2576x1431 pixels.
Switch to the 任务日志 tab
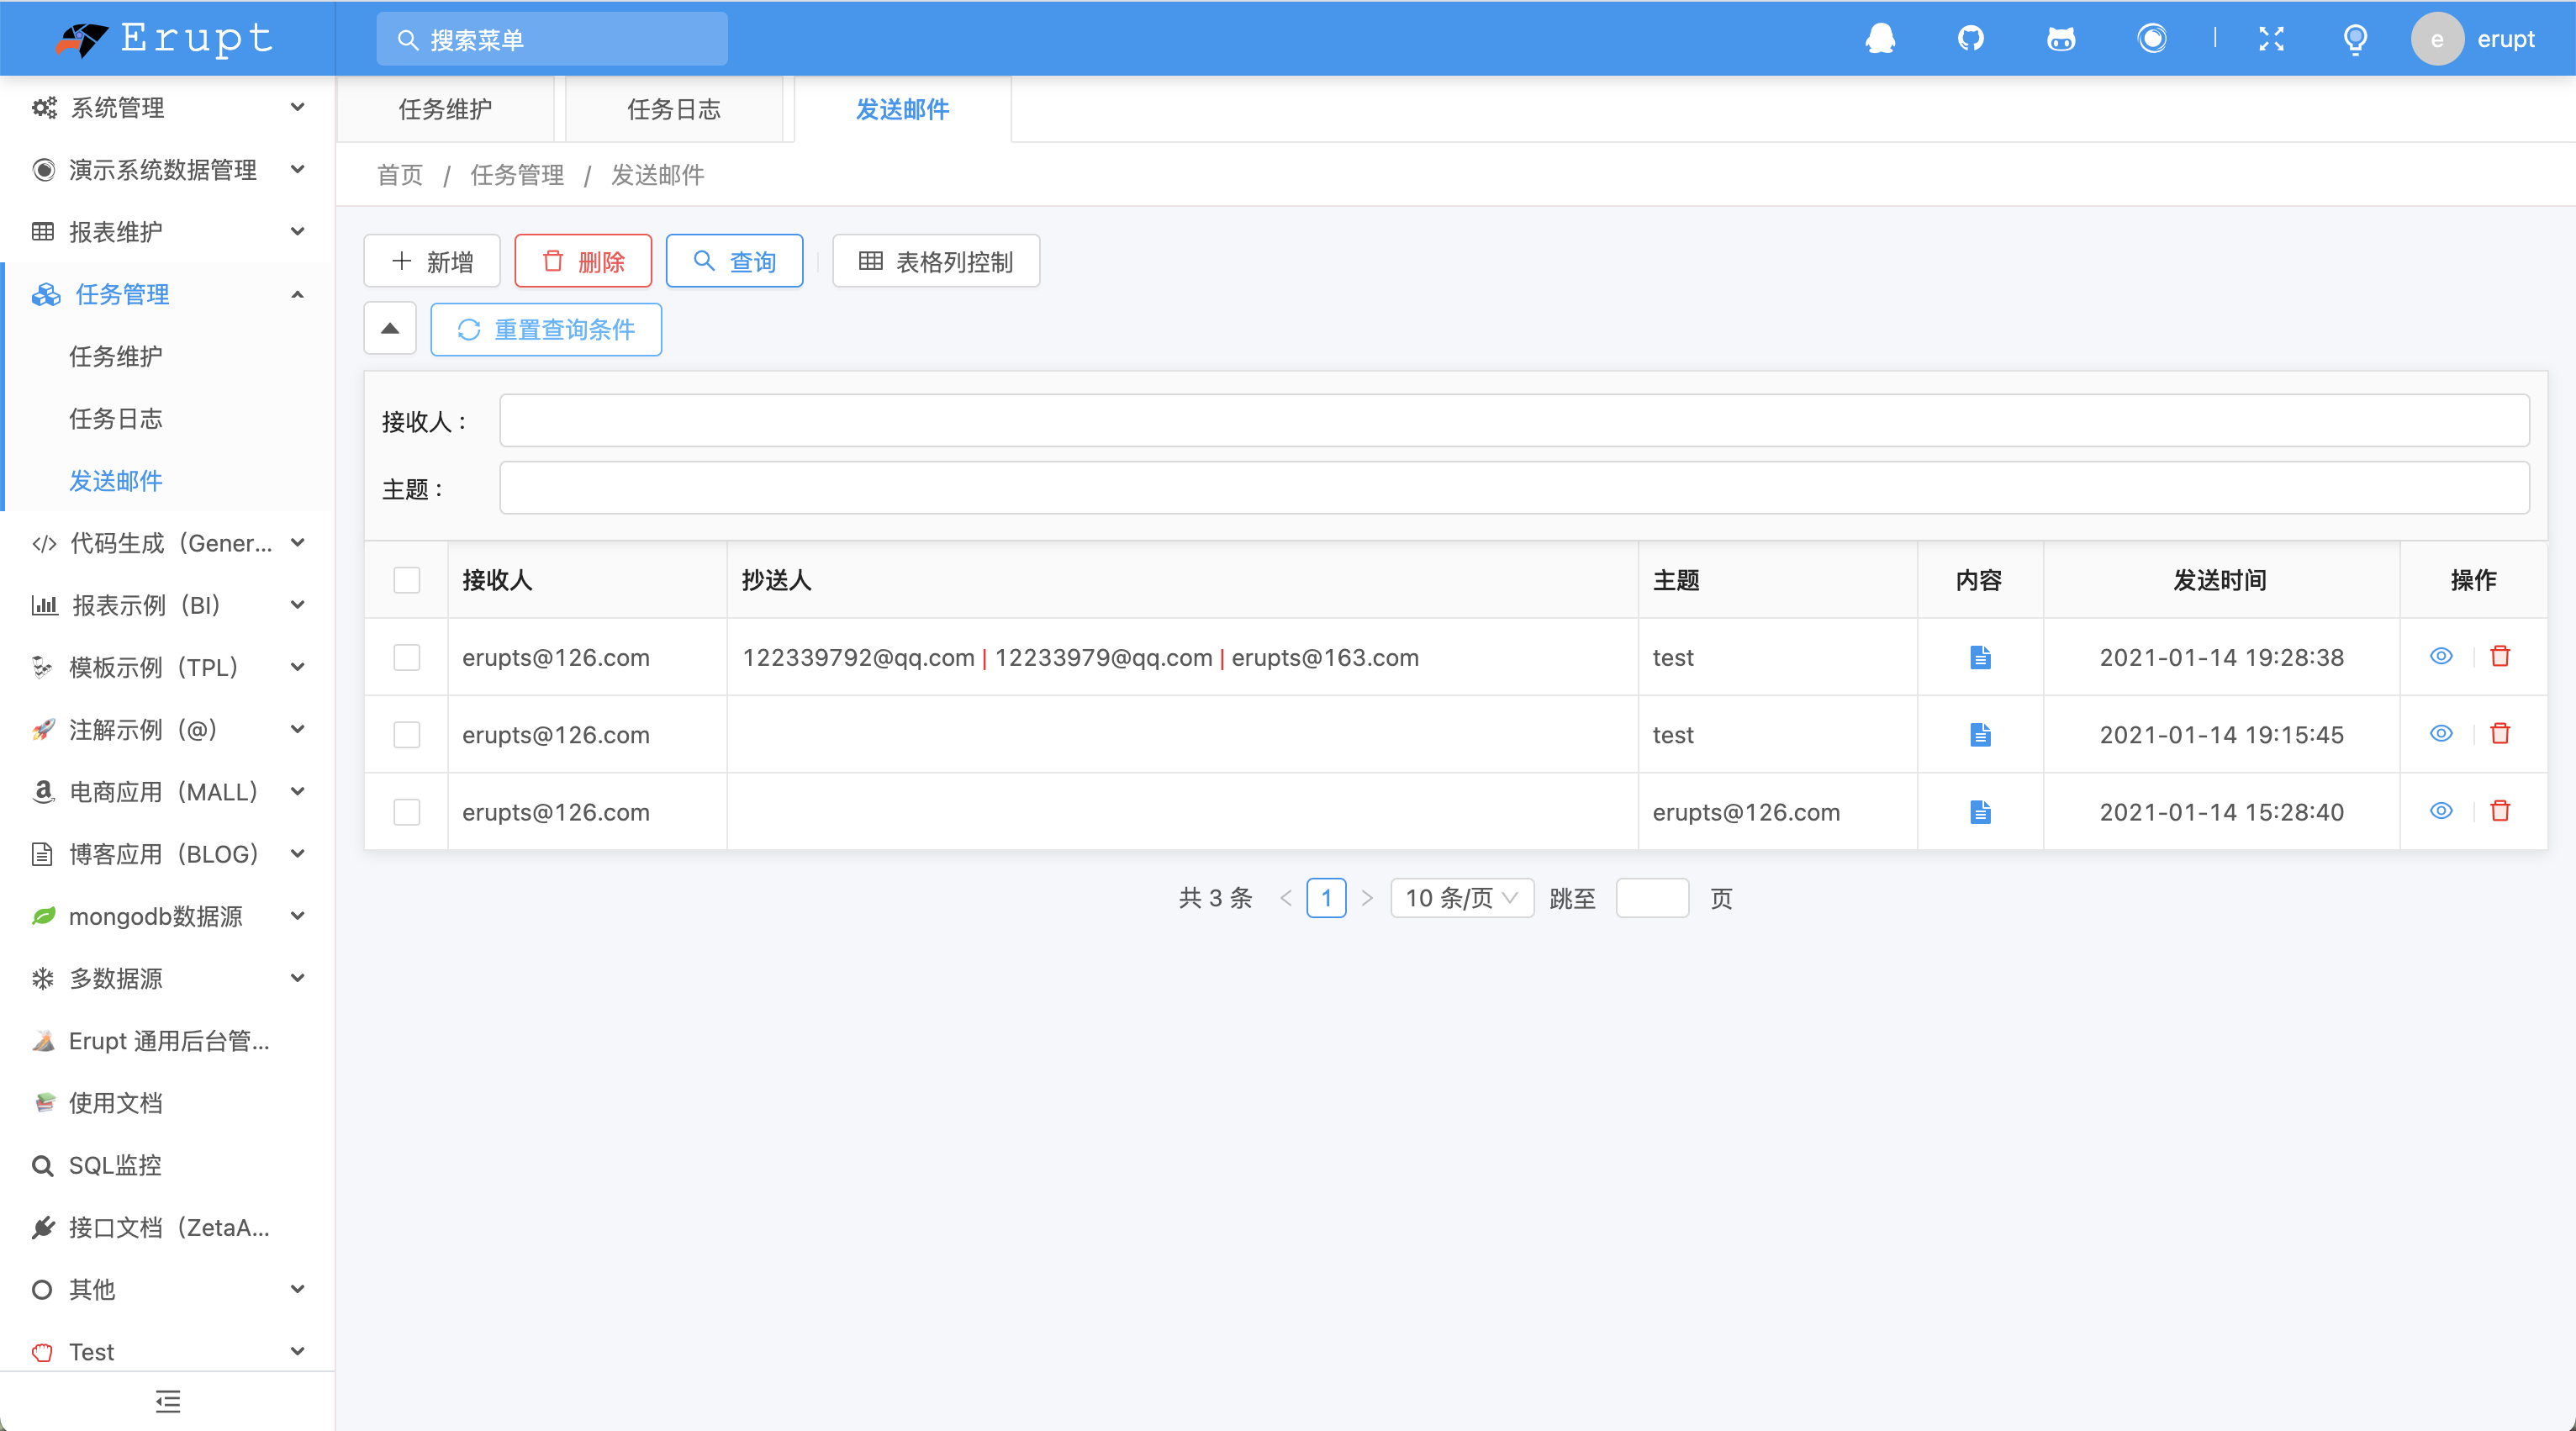[x=673, y=109]
